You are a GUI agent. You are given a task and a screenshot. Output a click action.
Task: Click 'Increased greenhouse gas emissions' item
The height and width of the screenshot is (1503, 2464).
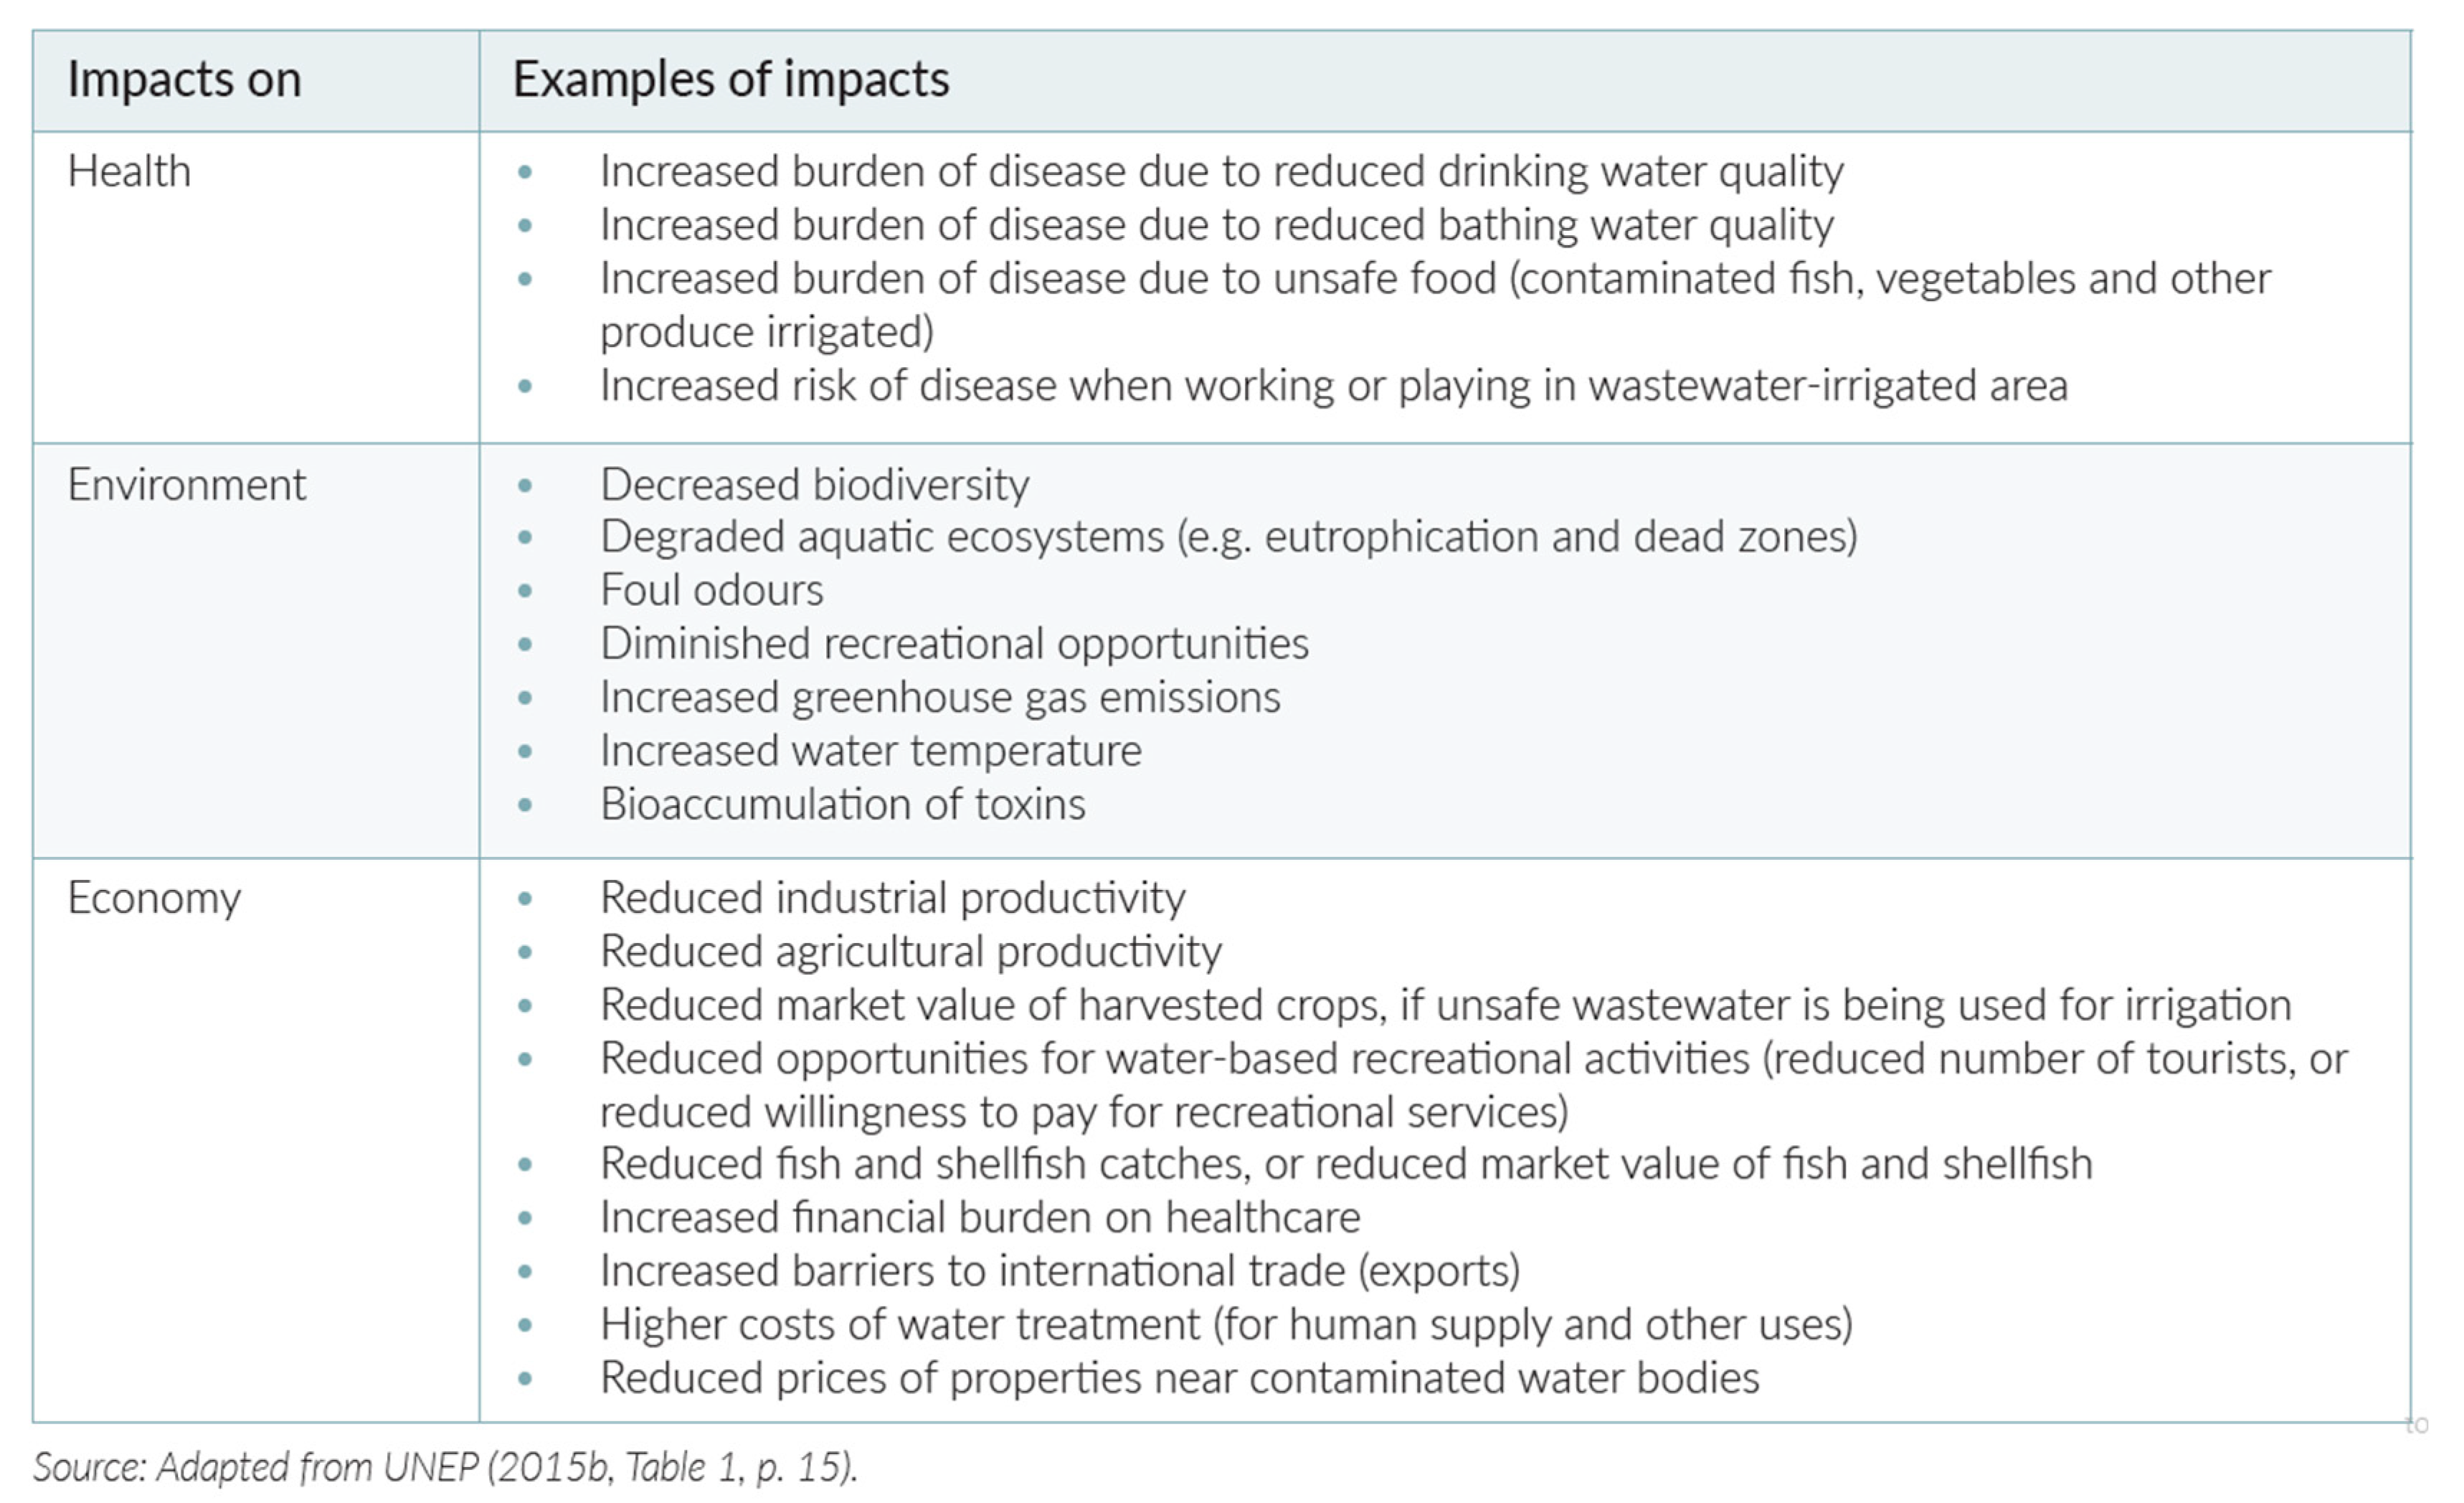[940, 698]
